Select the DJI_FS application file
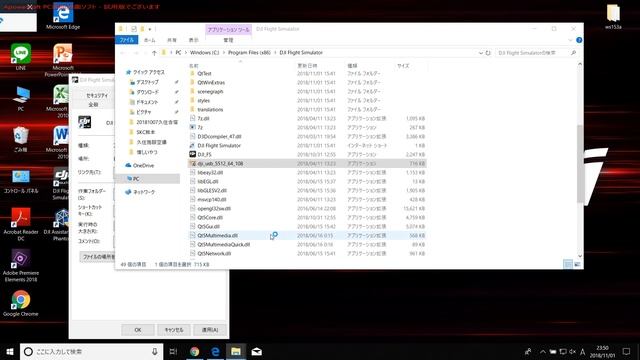Screen dimensions: 640x360 (204, 154)
